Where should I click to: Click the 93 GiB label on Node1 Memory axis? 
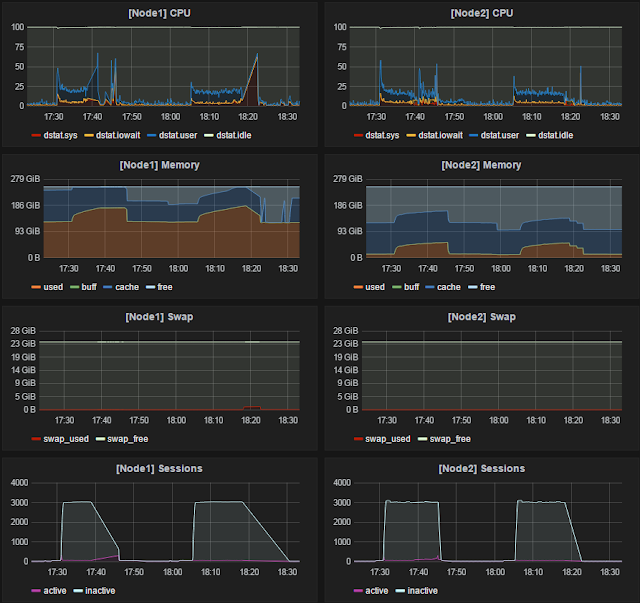point(27,231)
